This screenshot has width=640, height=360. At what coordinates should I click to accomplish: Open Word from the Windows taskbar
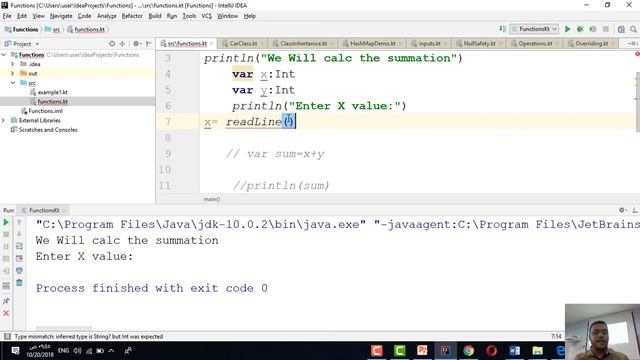[x=514, y=350]
